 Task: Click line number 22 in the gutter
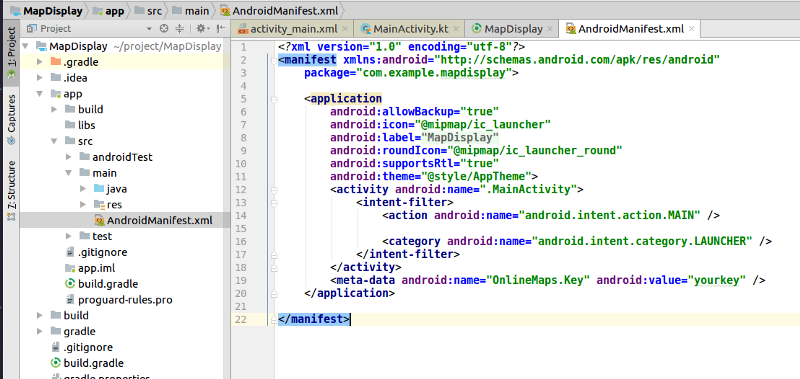(241, 319)
